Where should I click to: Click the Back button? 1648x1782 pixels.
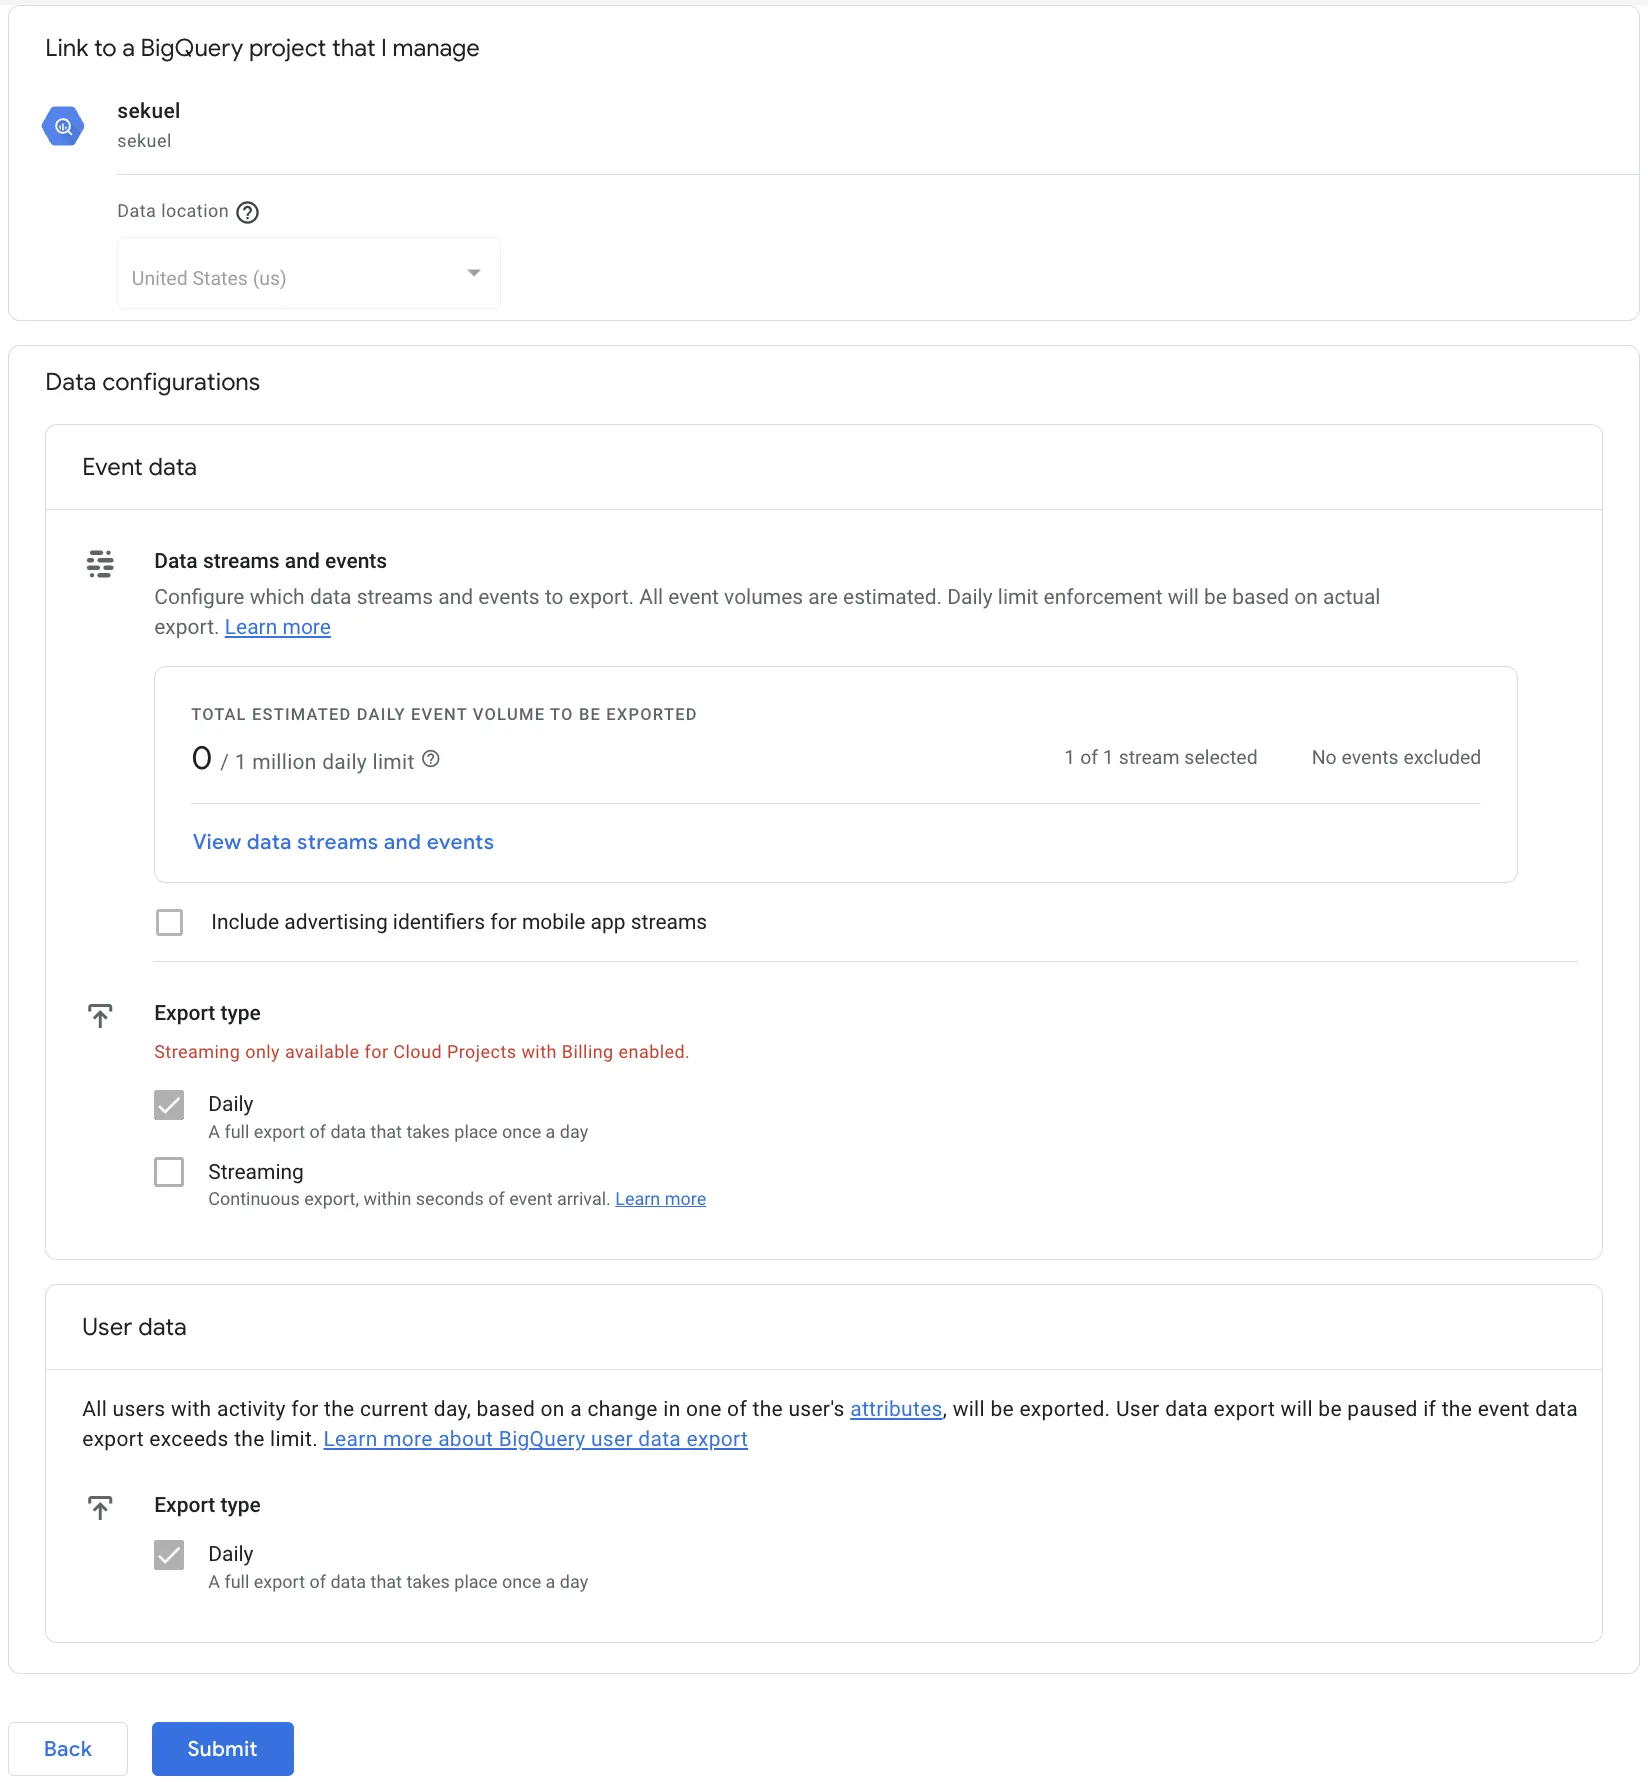[x=66, y=1748]
